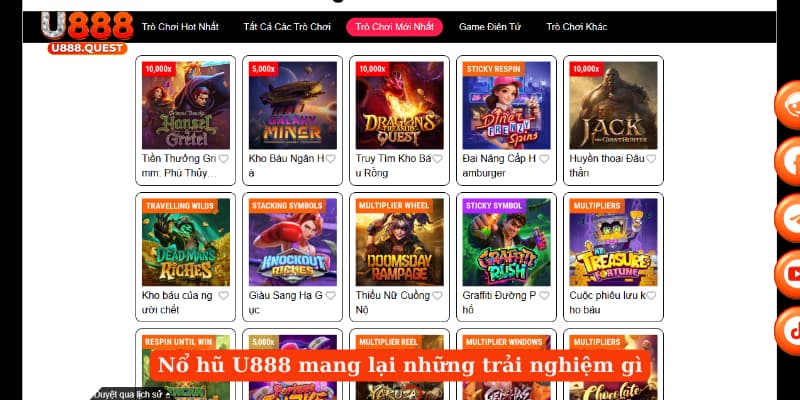Select the Trò Chơi Hot Nhất tab
800x400 pixels.
coord(180,27)
